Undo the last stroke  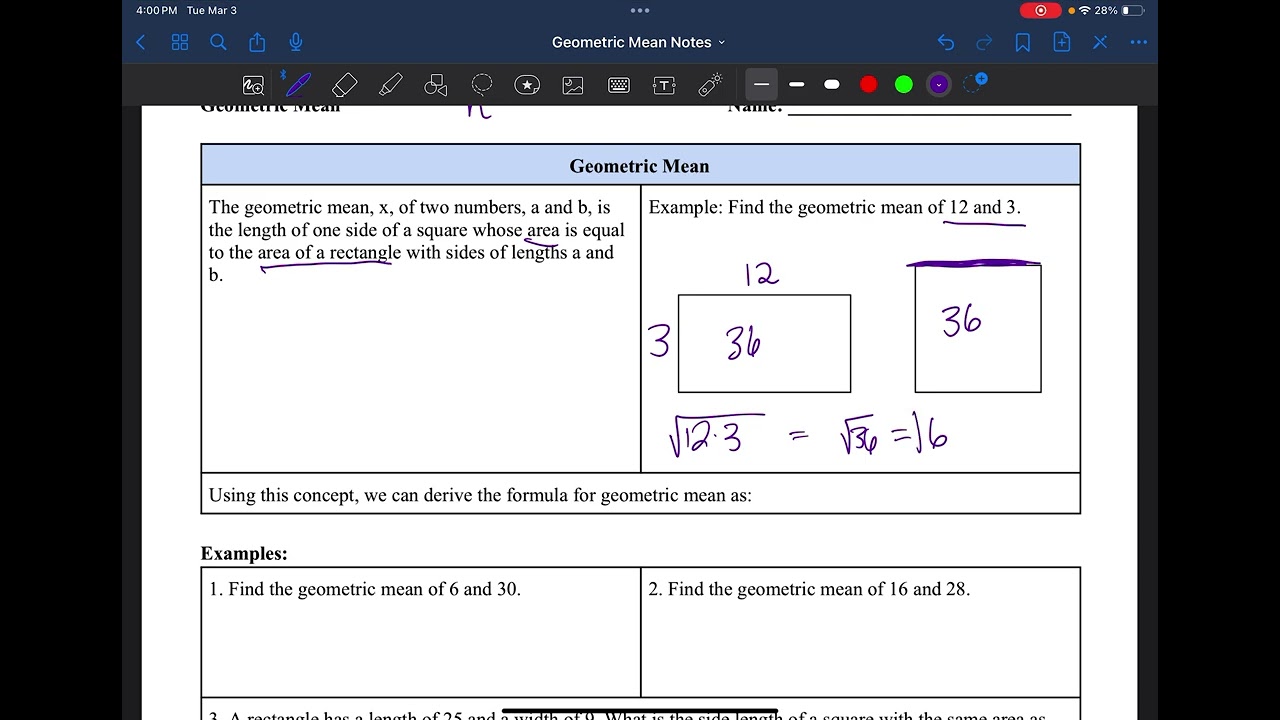tap(946, 42)
